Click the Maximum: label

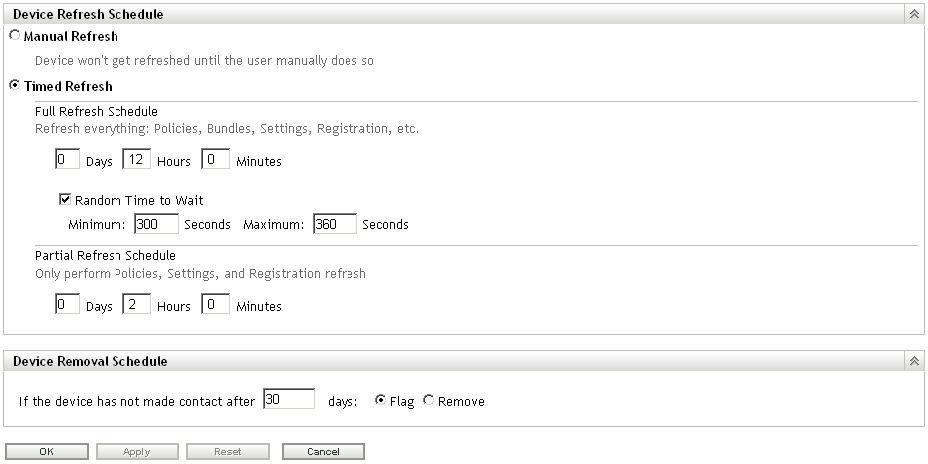273,225
